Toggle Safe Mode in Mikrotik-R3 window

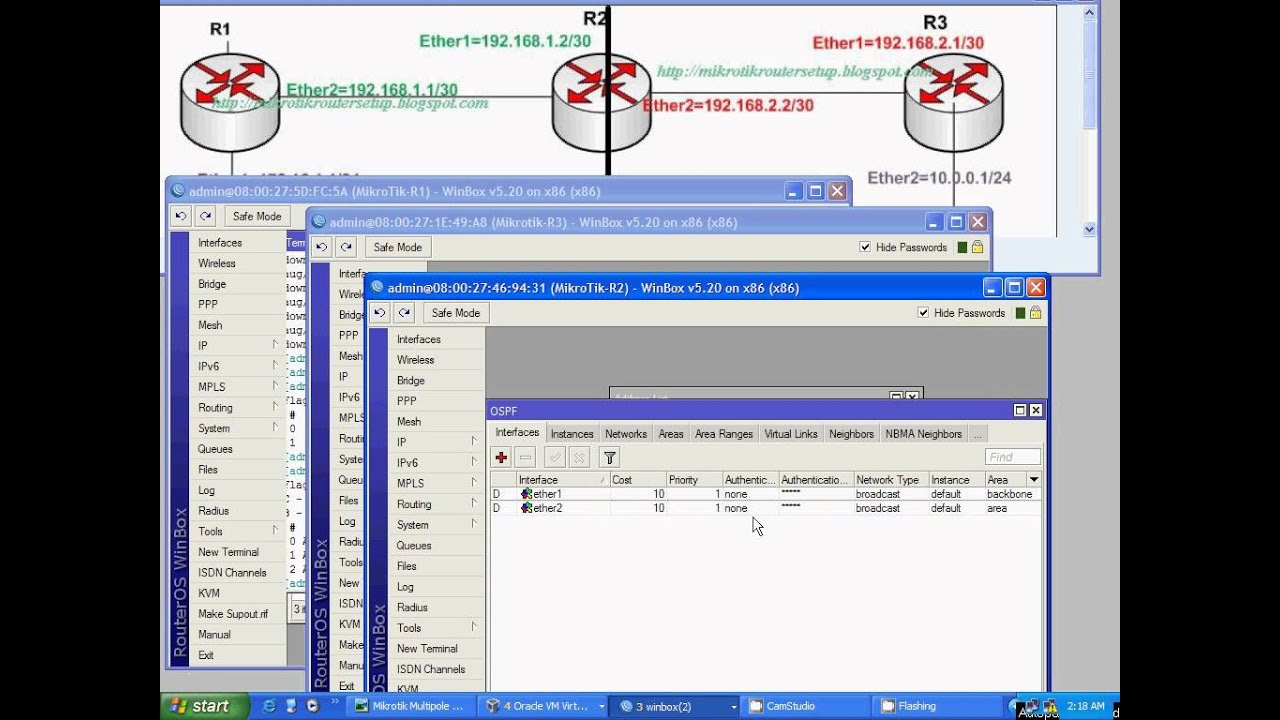tap(398, 247)
